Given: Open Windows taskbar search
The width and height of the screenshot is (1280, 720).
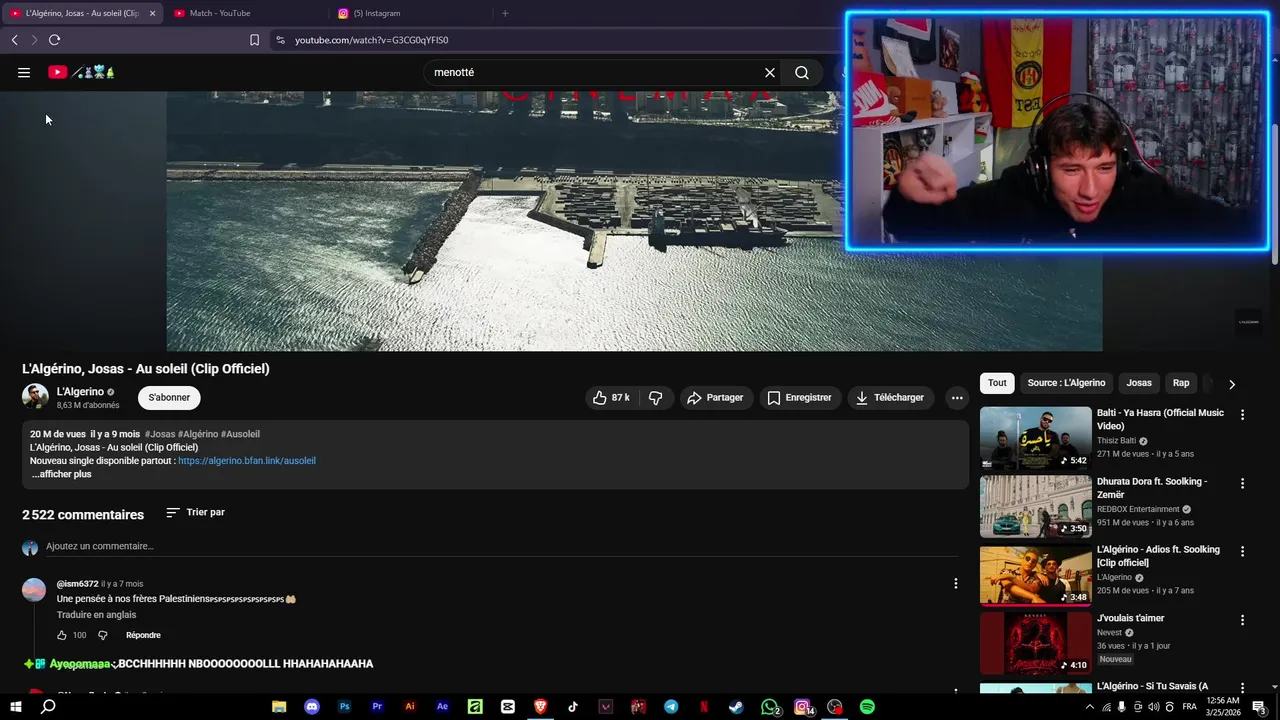Looking at the screenshot, I should coord(48,706).
